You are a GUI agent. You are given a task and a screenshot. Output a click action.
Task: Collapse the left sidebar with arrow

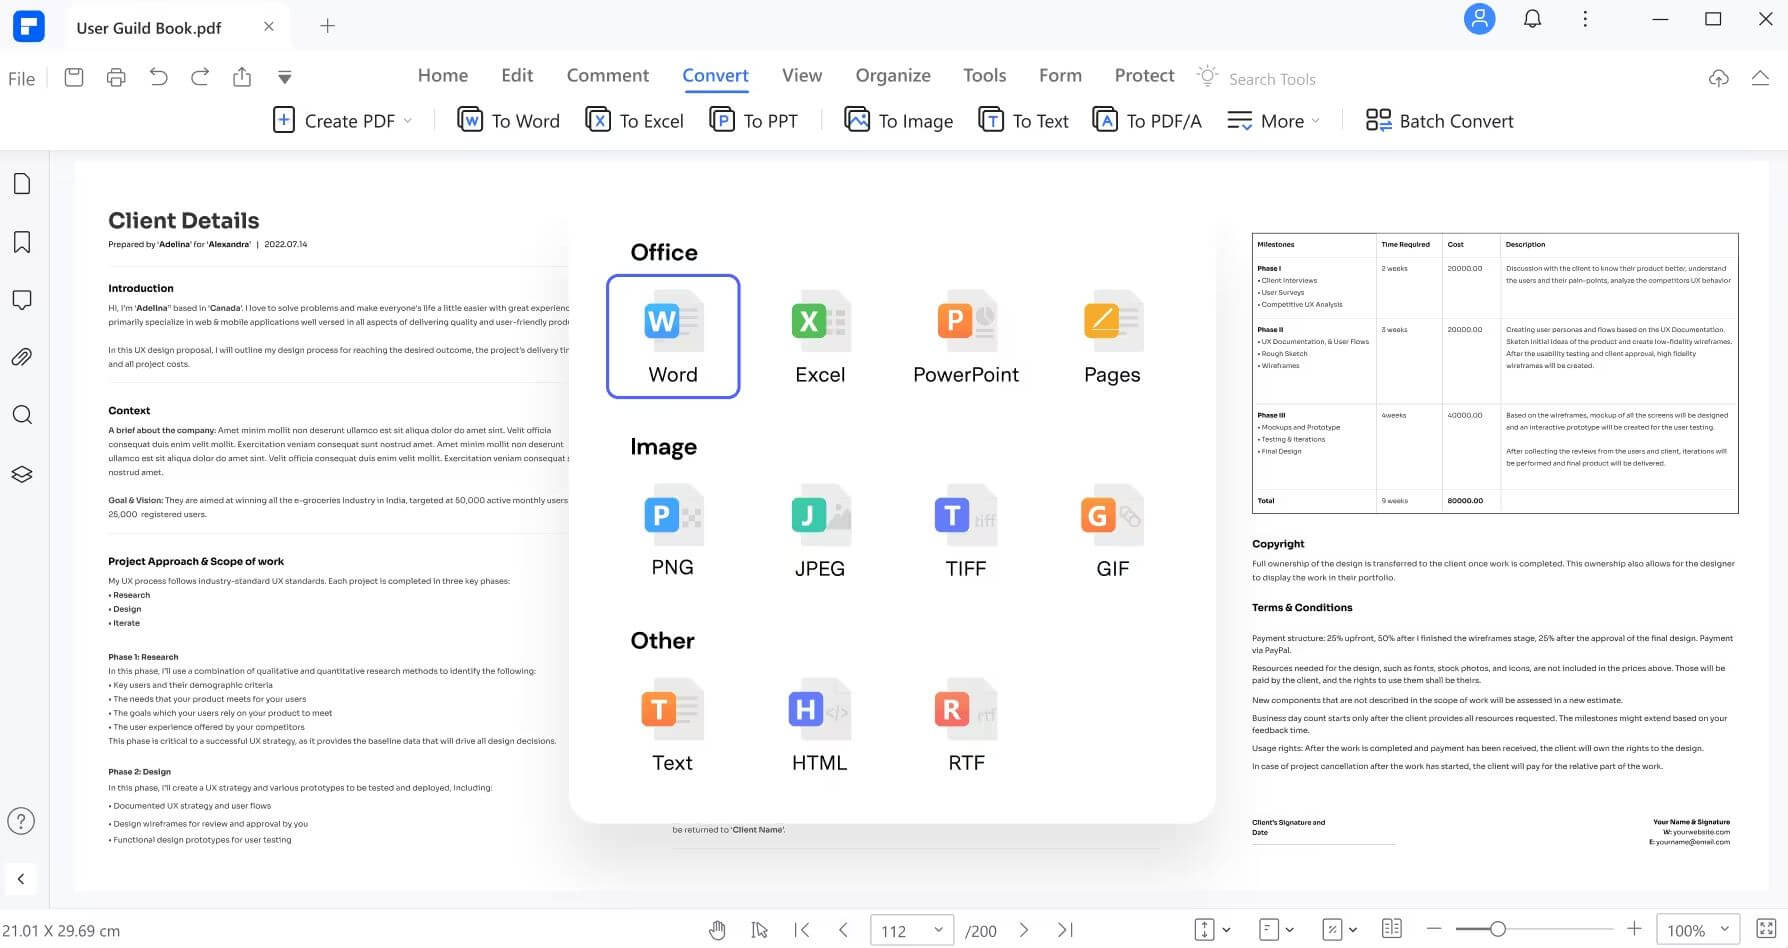coord(21,879)
